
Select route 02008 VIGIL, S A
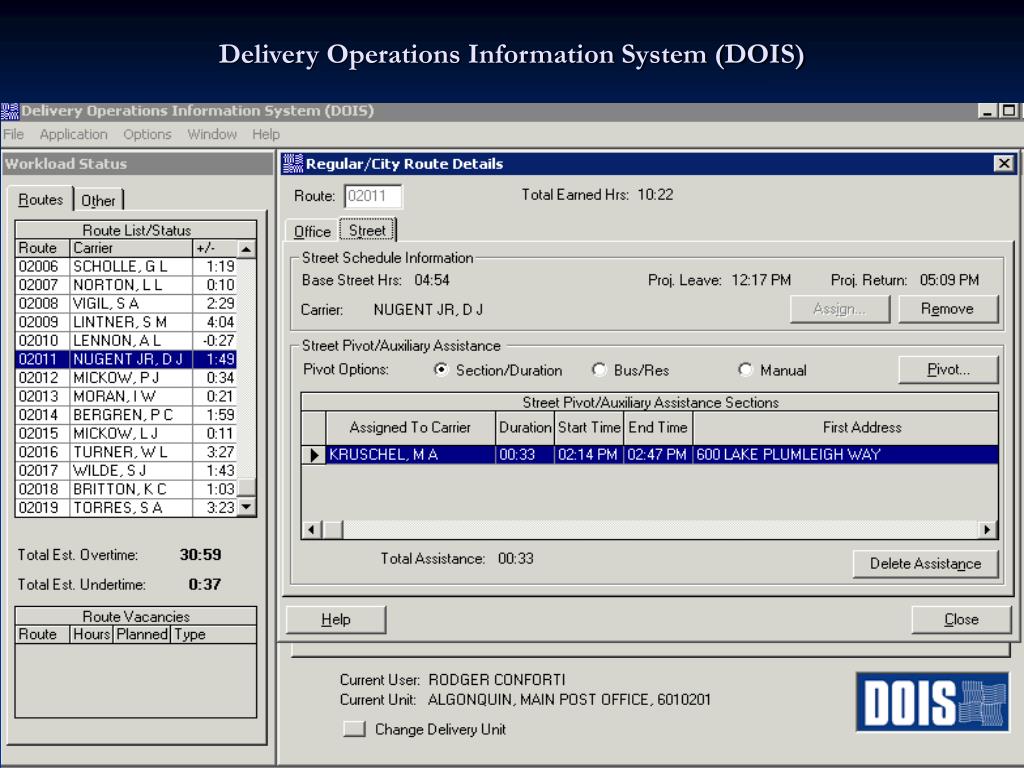click(x=126, y=304)
